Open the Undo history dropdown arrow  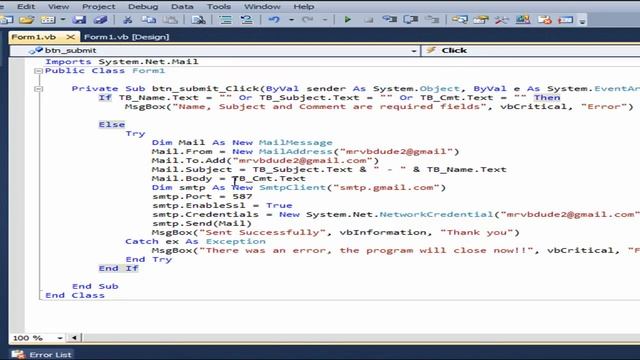(x=291, y=20)
